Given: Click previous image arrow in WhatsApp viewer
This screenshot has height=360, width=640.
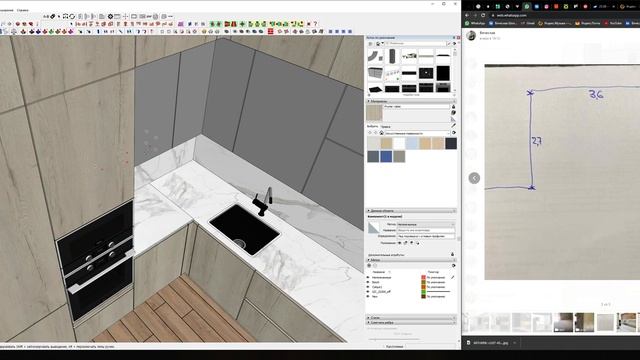Looking at the screenshot, I should tap(474, 178).
